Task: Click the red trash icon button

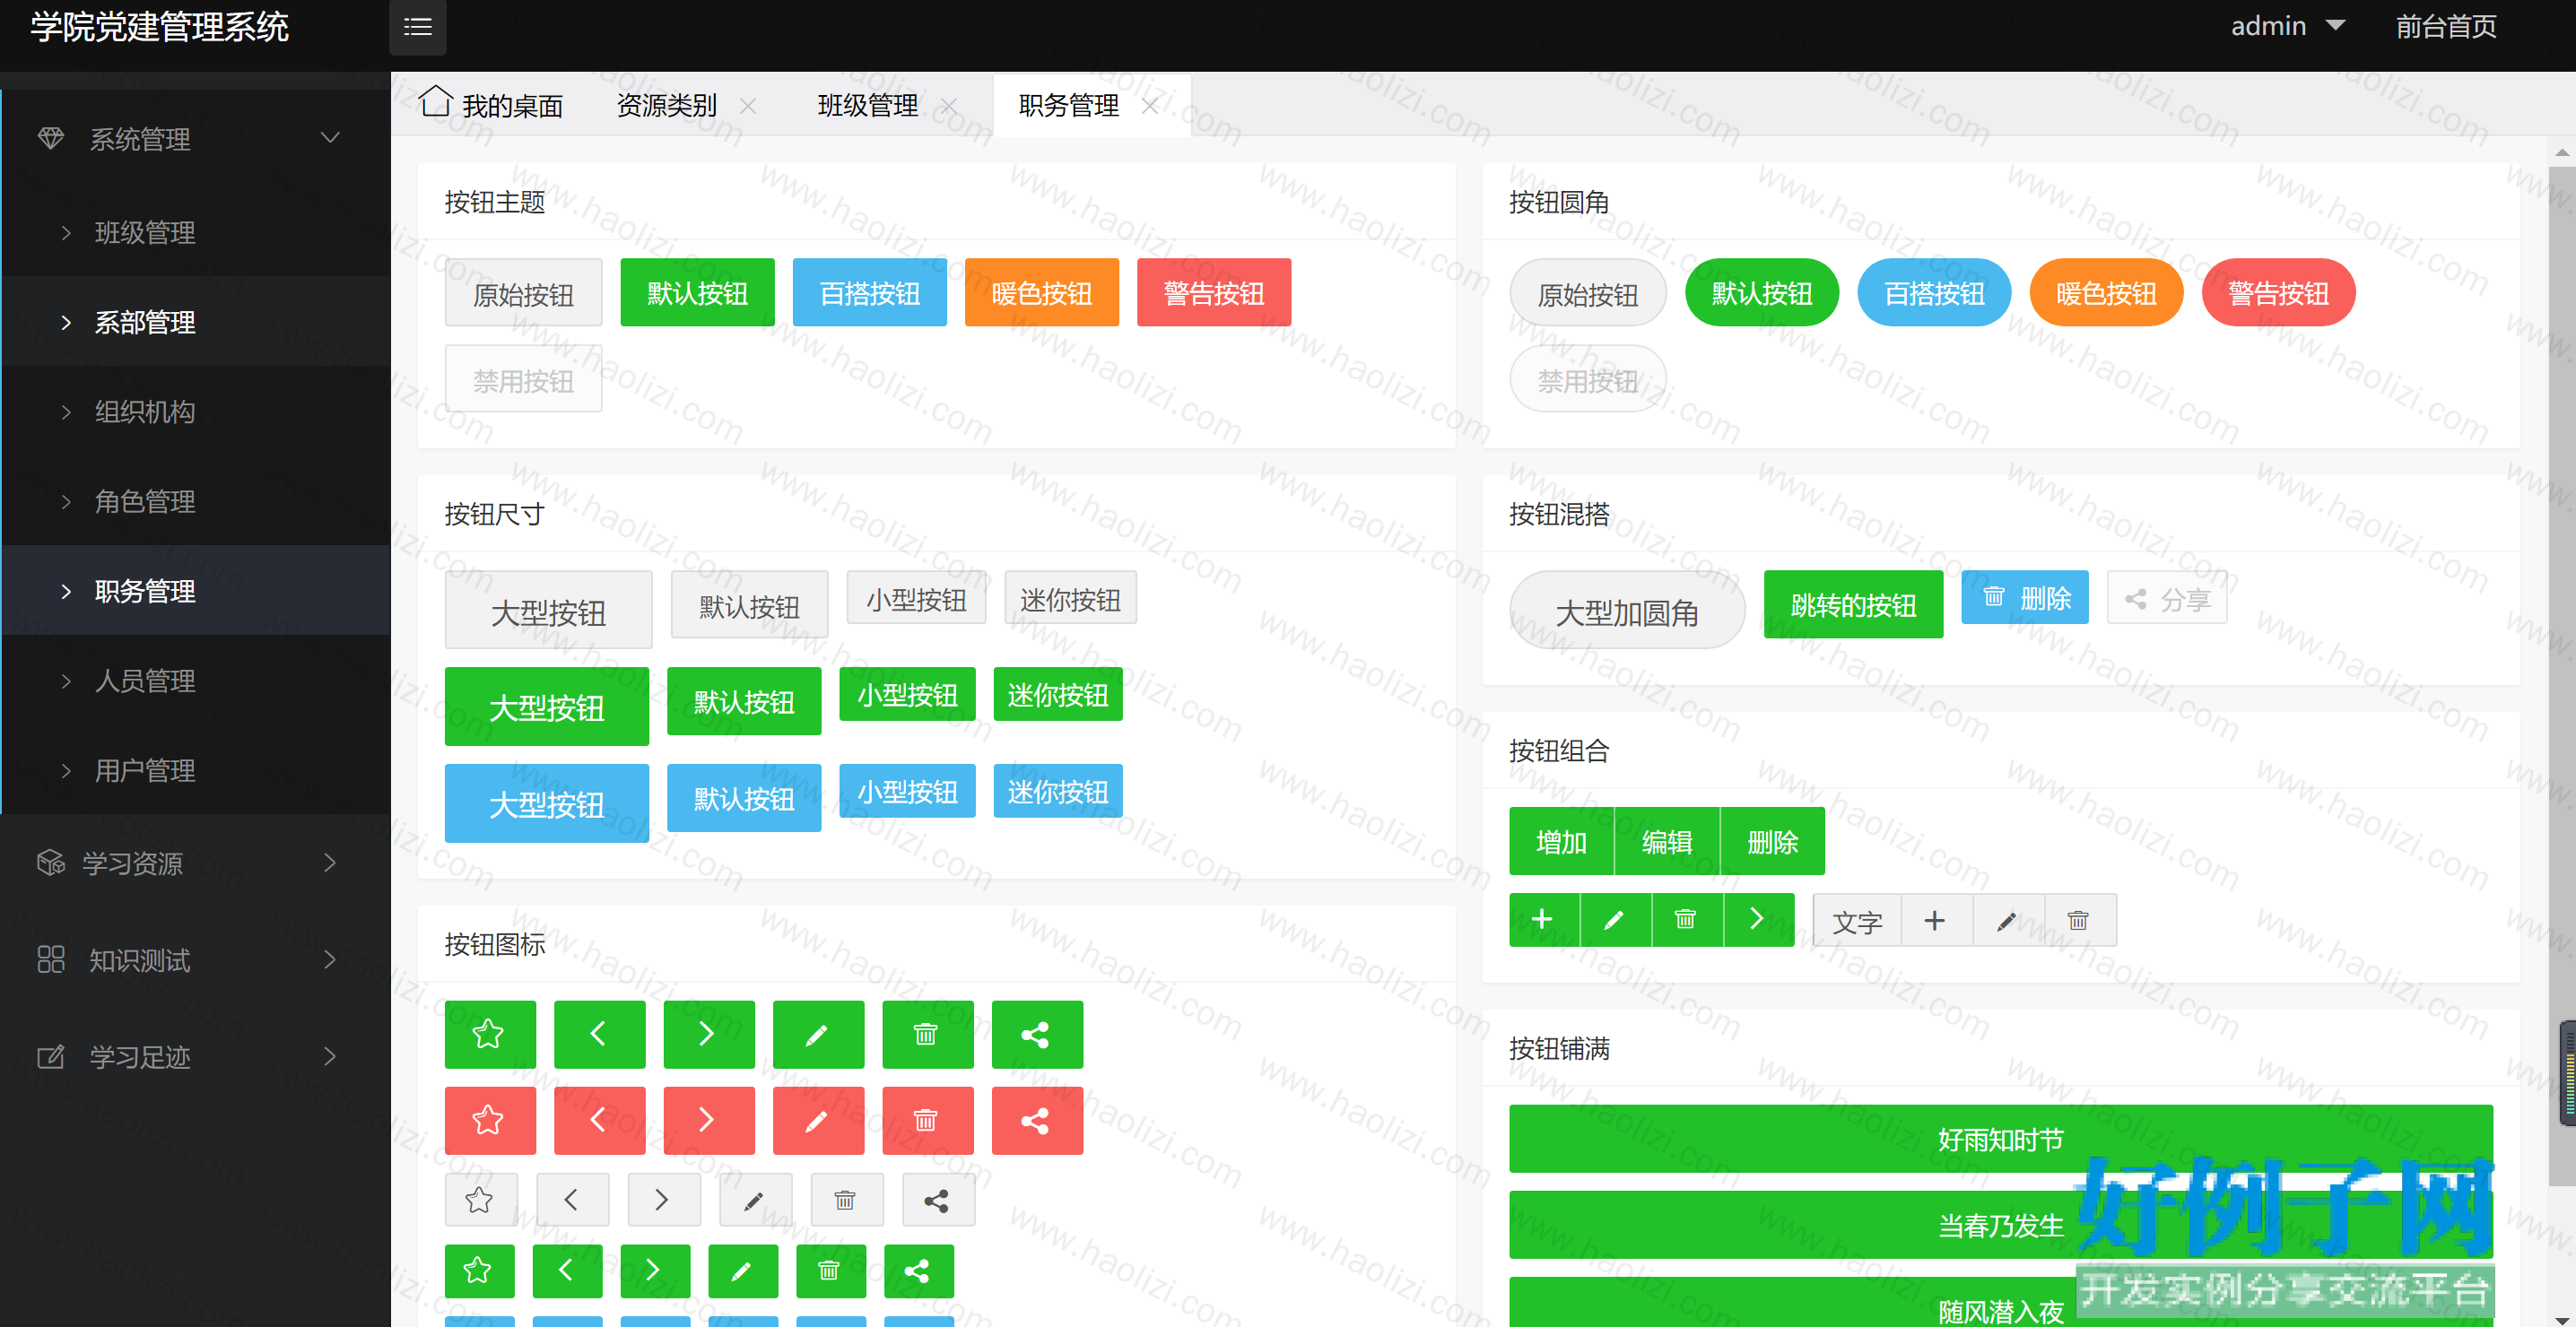Action: point(927,1120)
